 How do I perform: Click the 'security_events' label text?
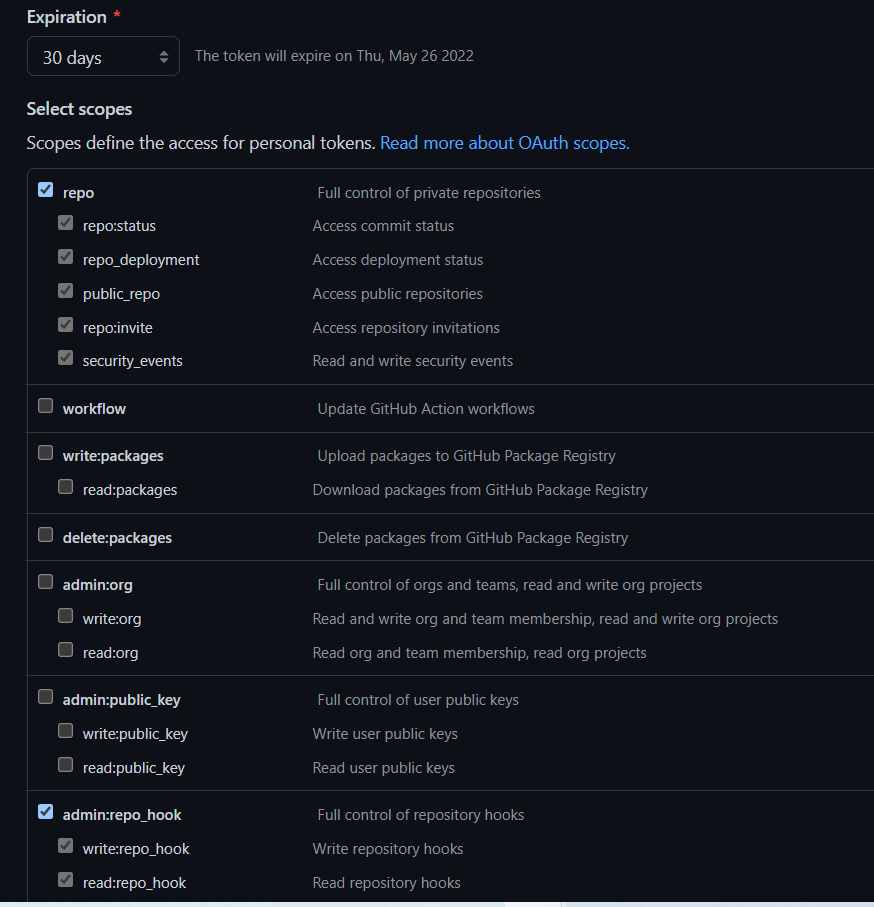(x=132, y=361)
